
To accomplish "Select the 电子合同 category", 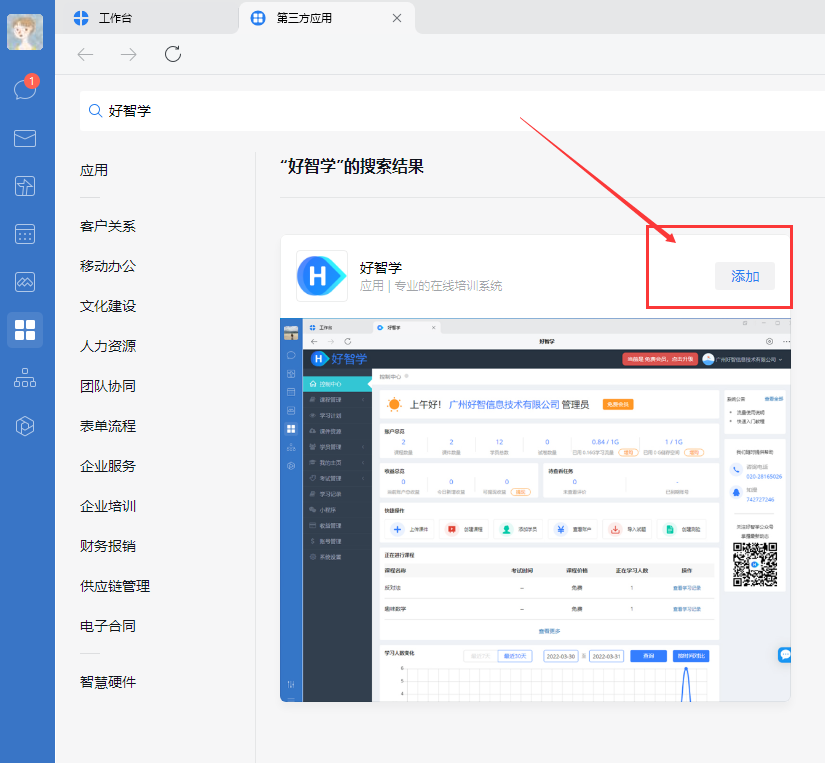I will (x=108, y=626).
